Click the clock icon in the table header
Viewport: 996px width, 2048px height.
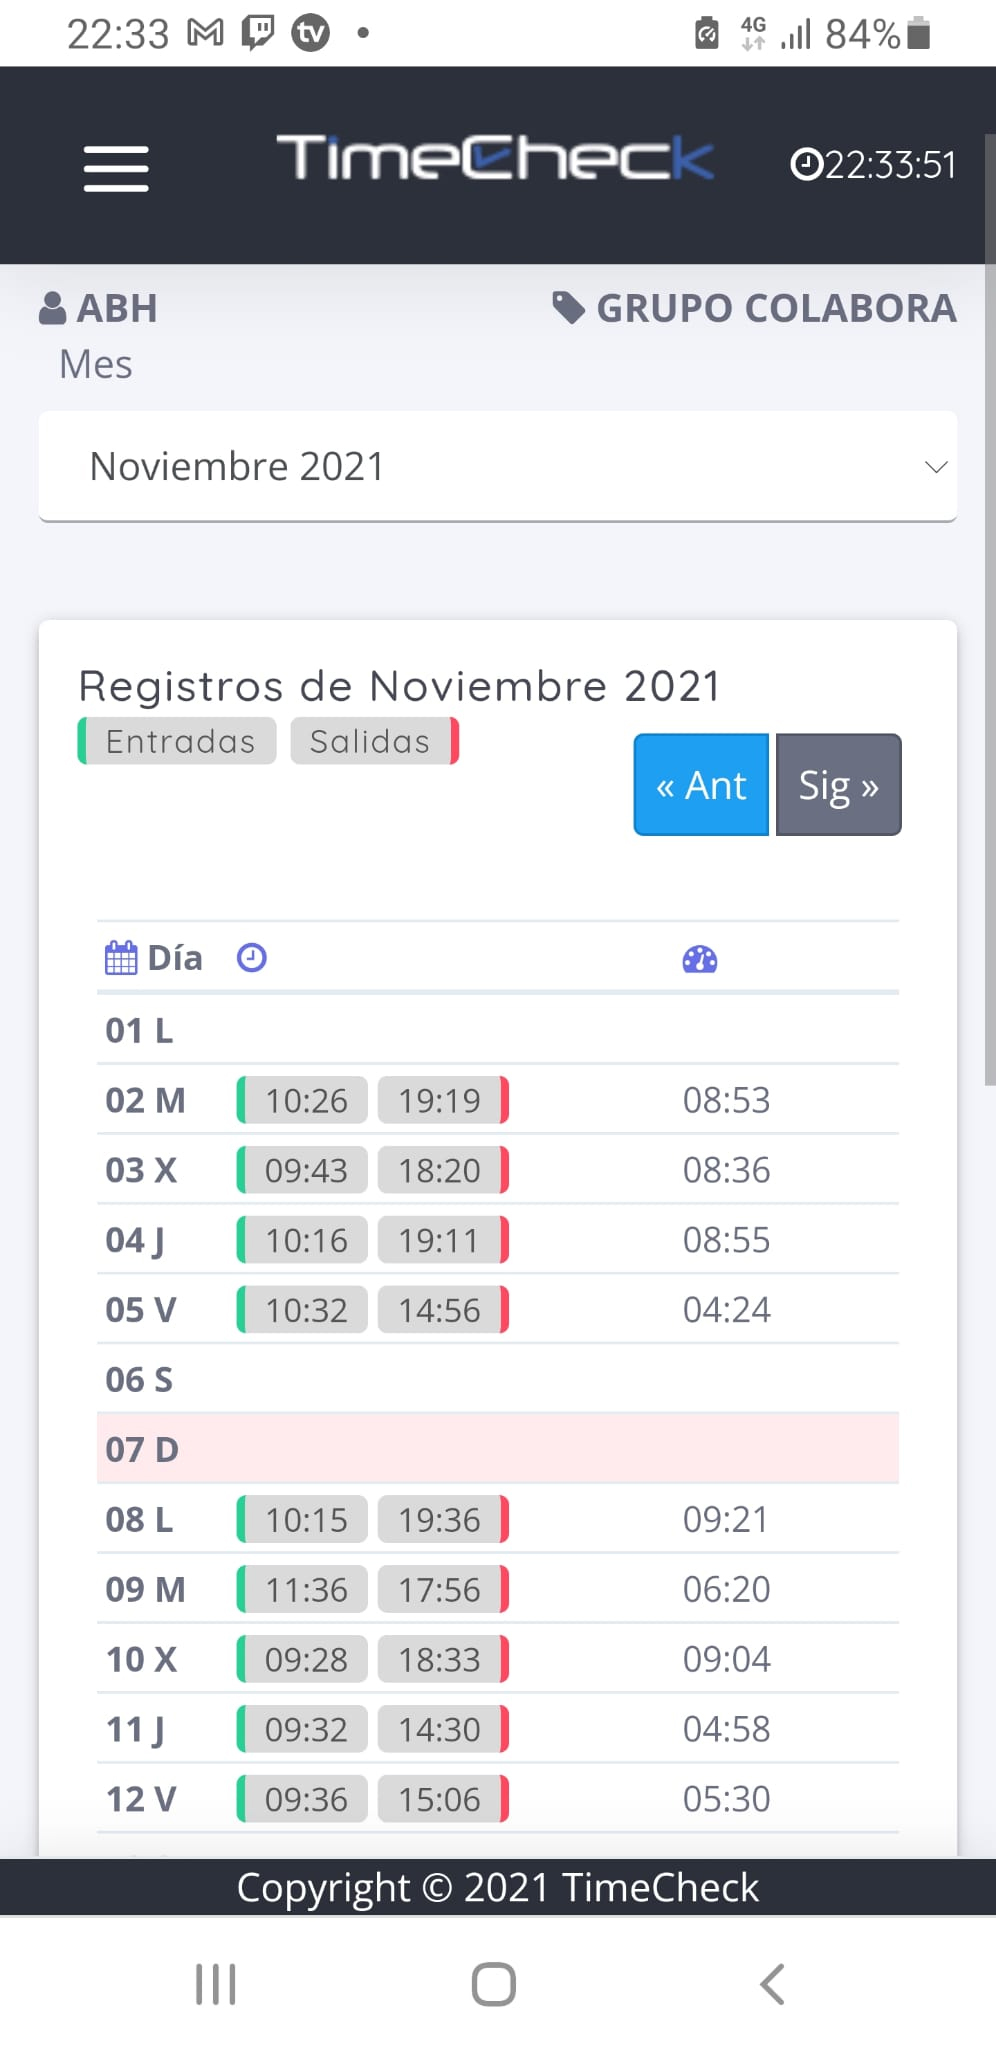coord(251,958)
